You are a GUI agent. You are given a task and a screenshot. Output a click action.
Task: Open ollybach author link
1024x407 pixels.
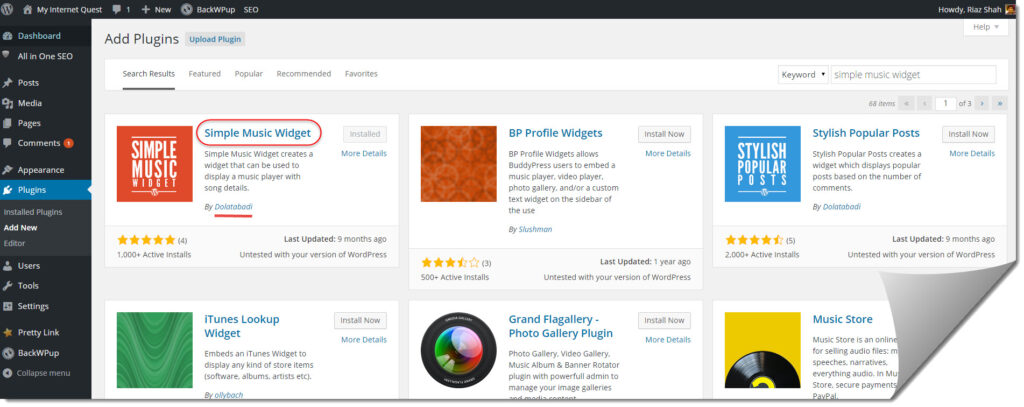(231, 395)
